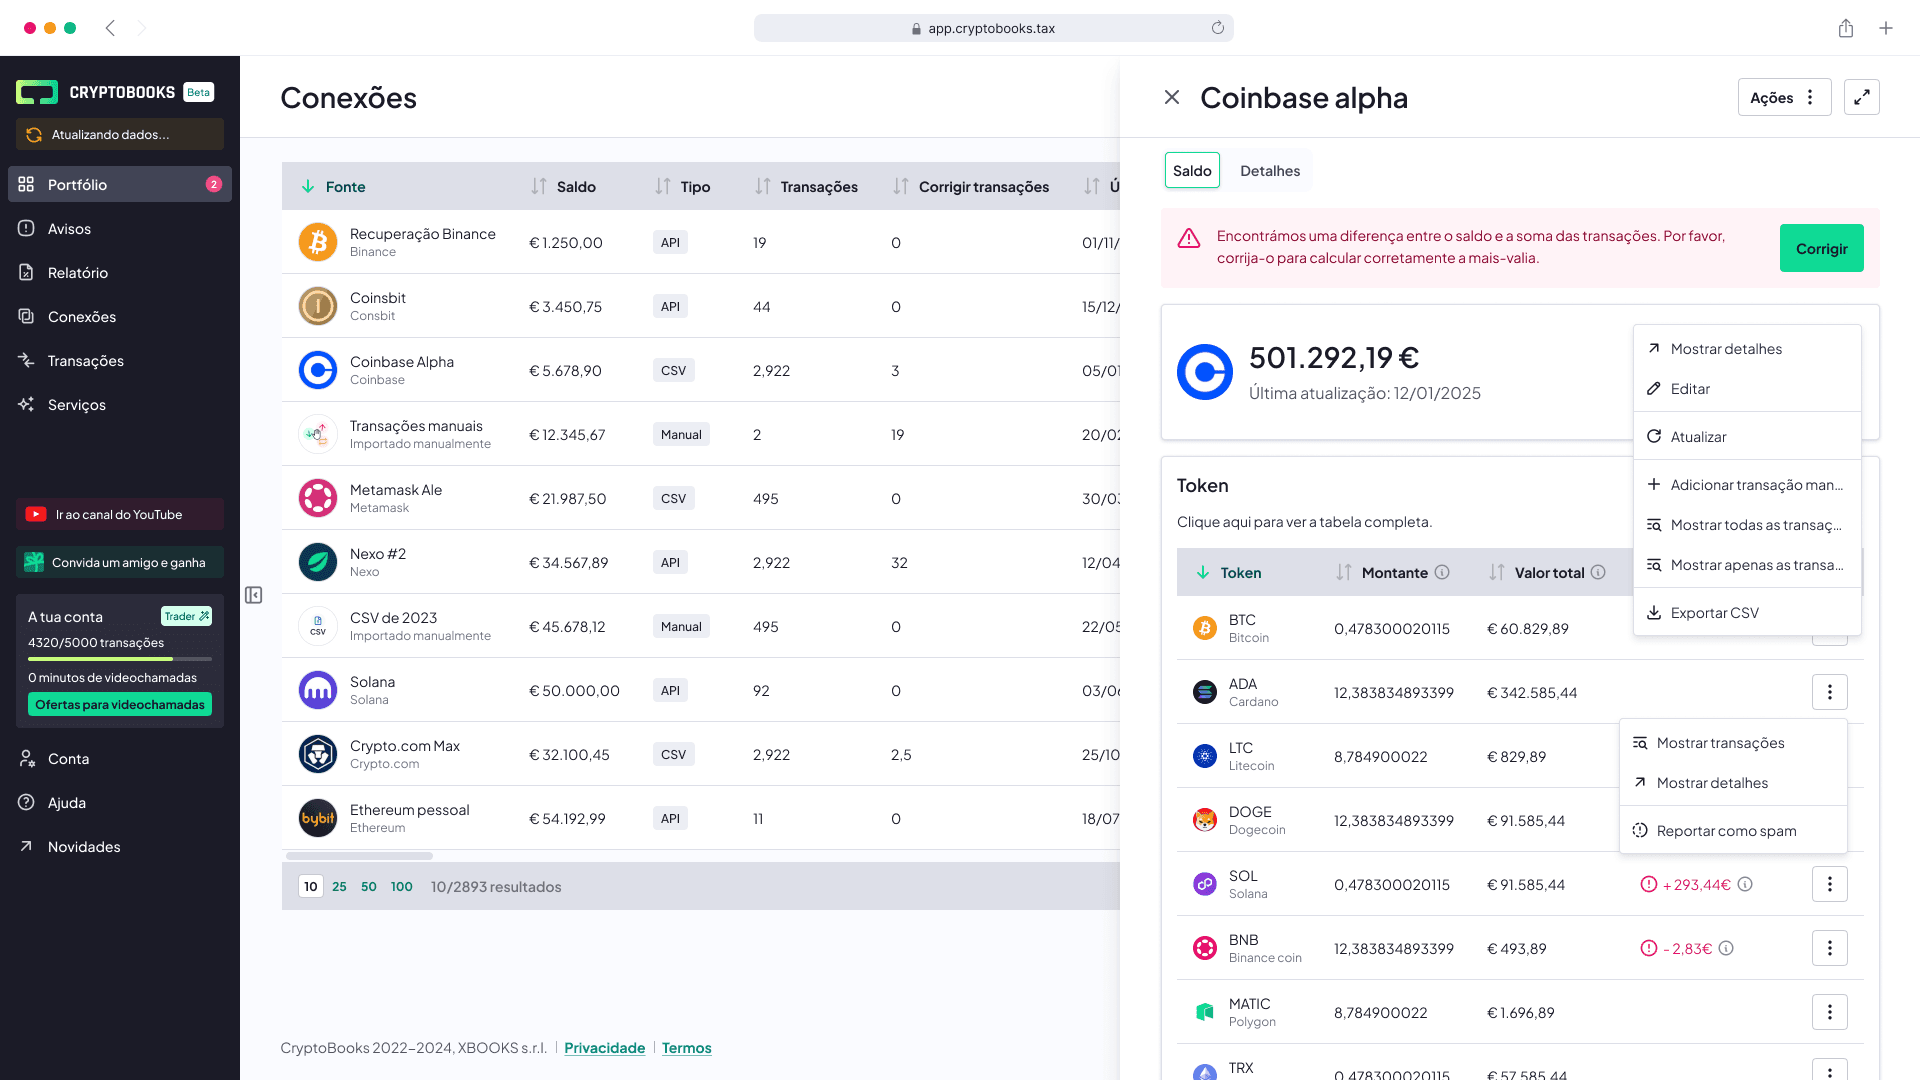The width and height of the screenshot is (1920, 1080).
Task: Open the Privacidade link
Action: coord(604,1047)
